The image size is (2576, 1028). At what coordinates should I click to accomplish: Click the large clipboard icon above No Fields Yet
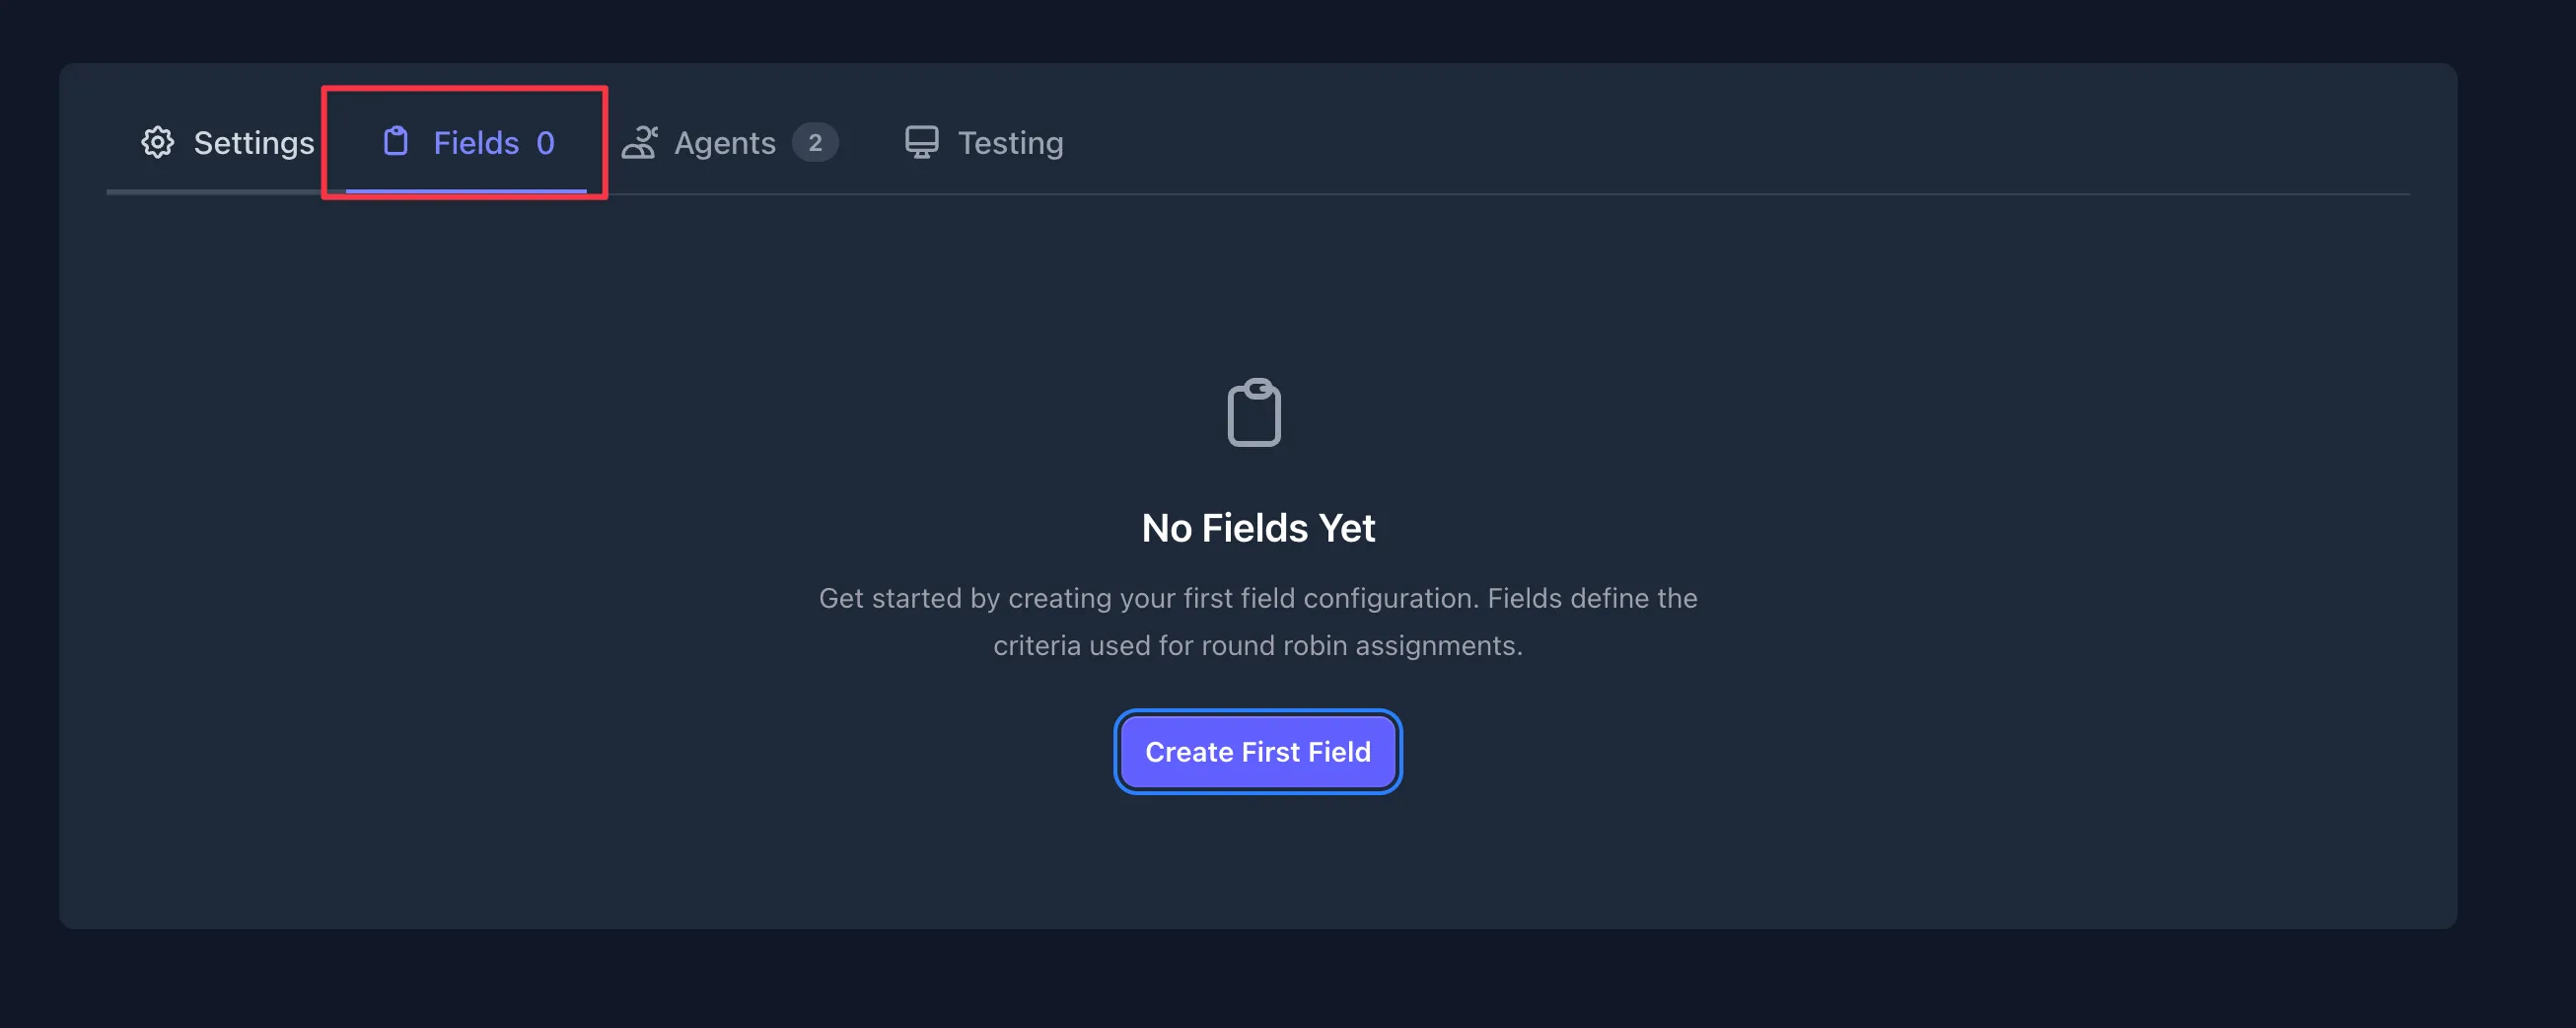(x=1257, y=413)
